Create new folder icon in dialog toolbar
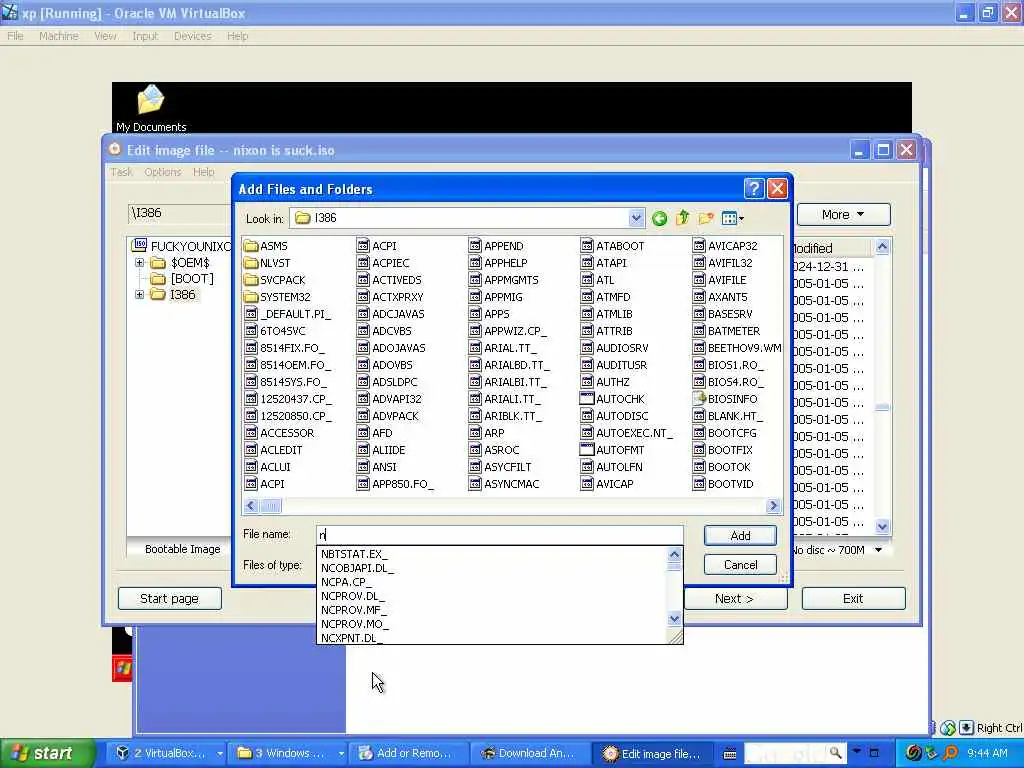Image resolution: width=1024 pixels, height=768 pixels. click(706, 218)
